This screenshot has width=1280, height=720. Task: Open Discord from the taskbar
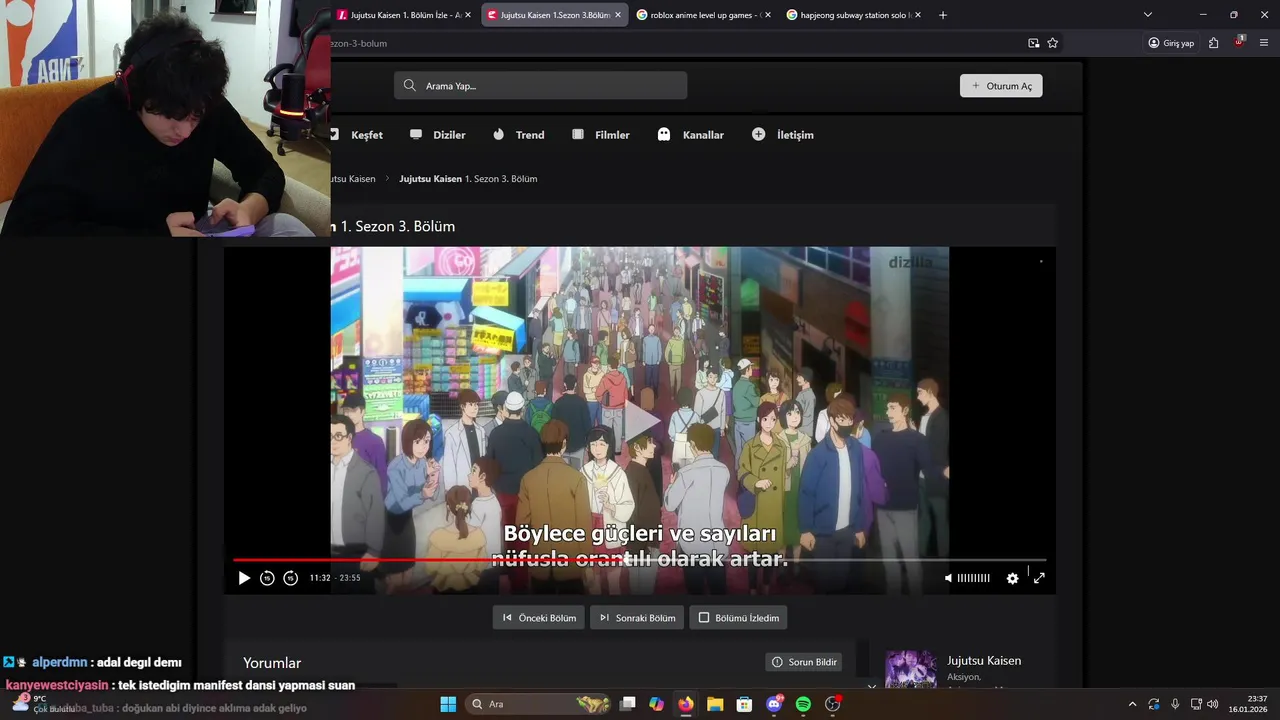click(774, 704)
